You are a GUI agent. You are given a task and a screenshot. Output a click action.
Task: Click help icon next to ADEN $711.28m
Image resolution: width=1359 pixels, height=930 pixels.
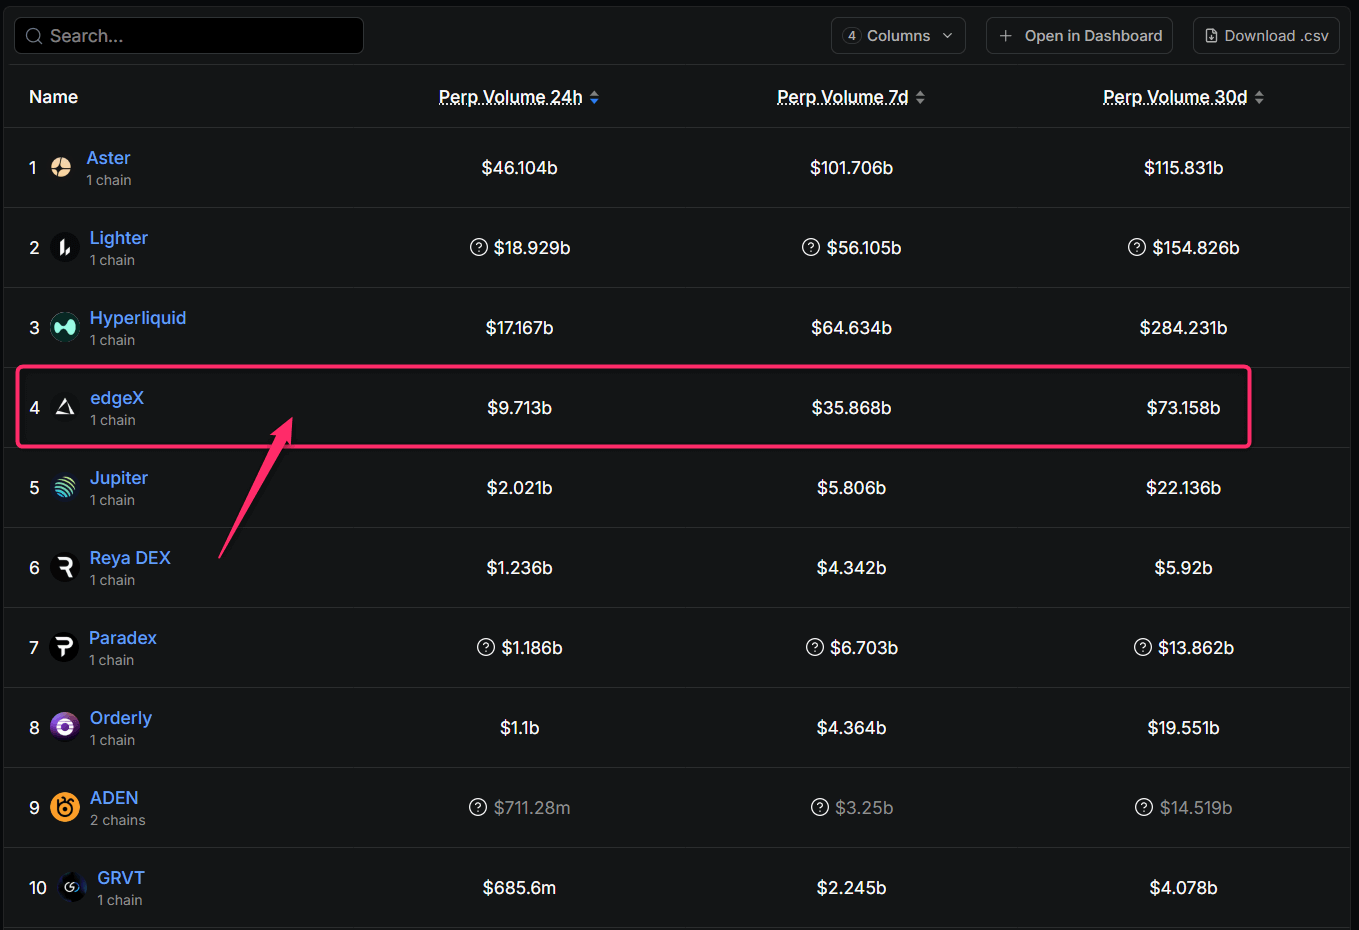[478, 807]
